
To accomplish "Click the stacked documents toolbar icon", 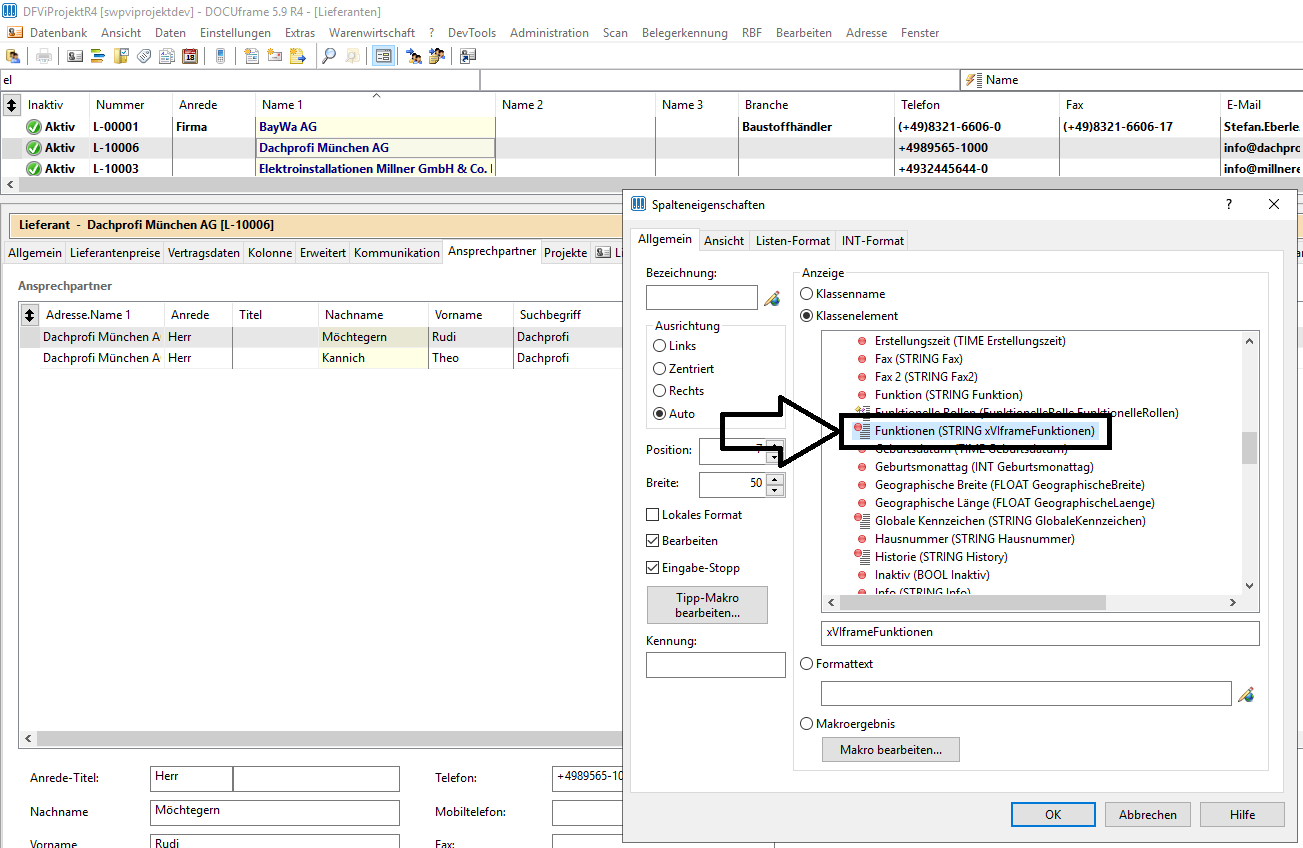I will click(167, 56).
